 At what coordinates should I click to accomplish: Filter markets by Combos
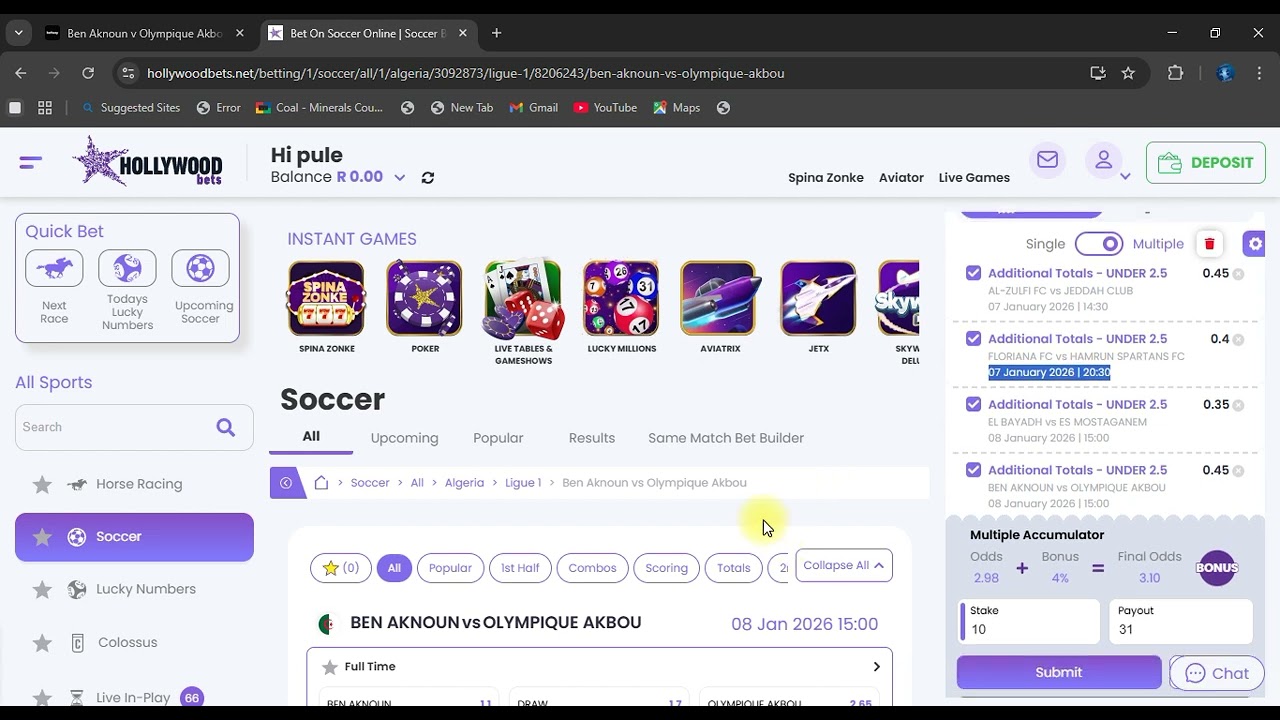click(592, 568)
